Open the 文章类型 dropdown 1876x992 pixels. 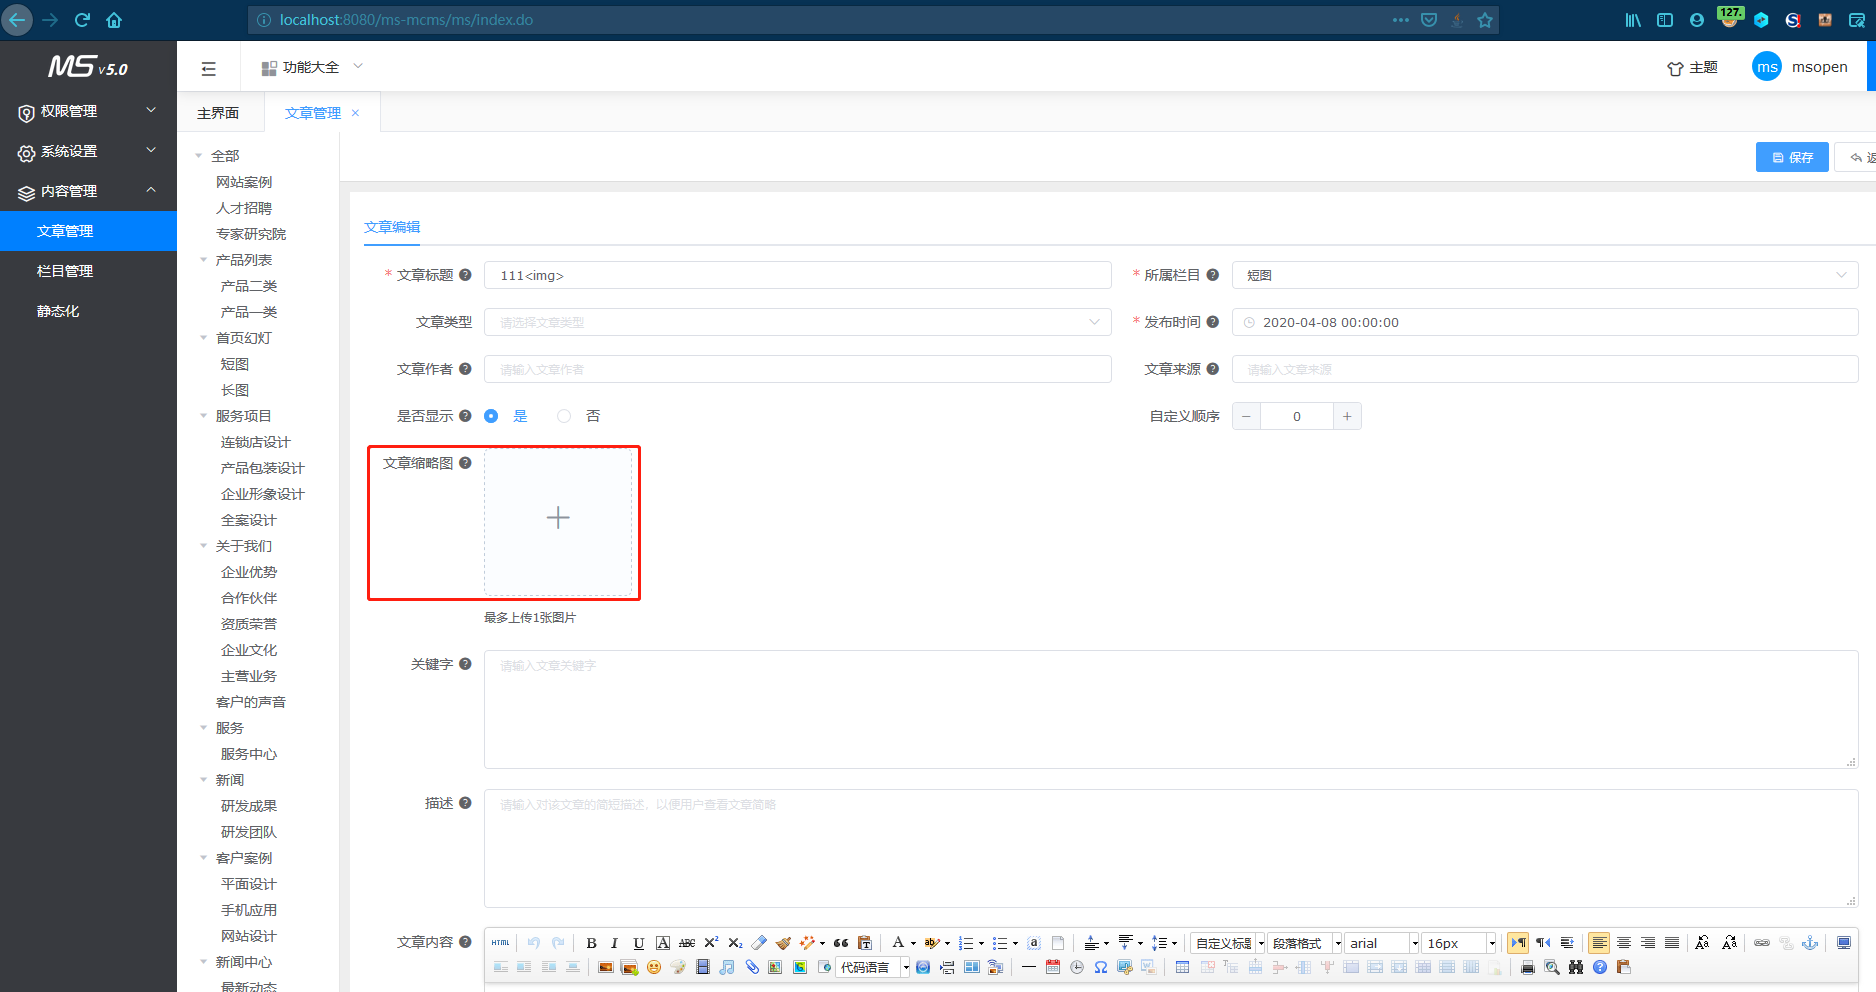click(x=798, y=322)
